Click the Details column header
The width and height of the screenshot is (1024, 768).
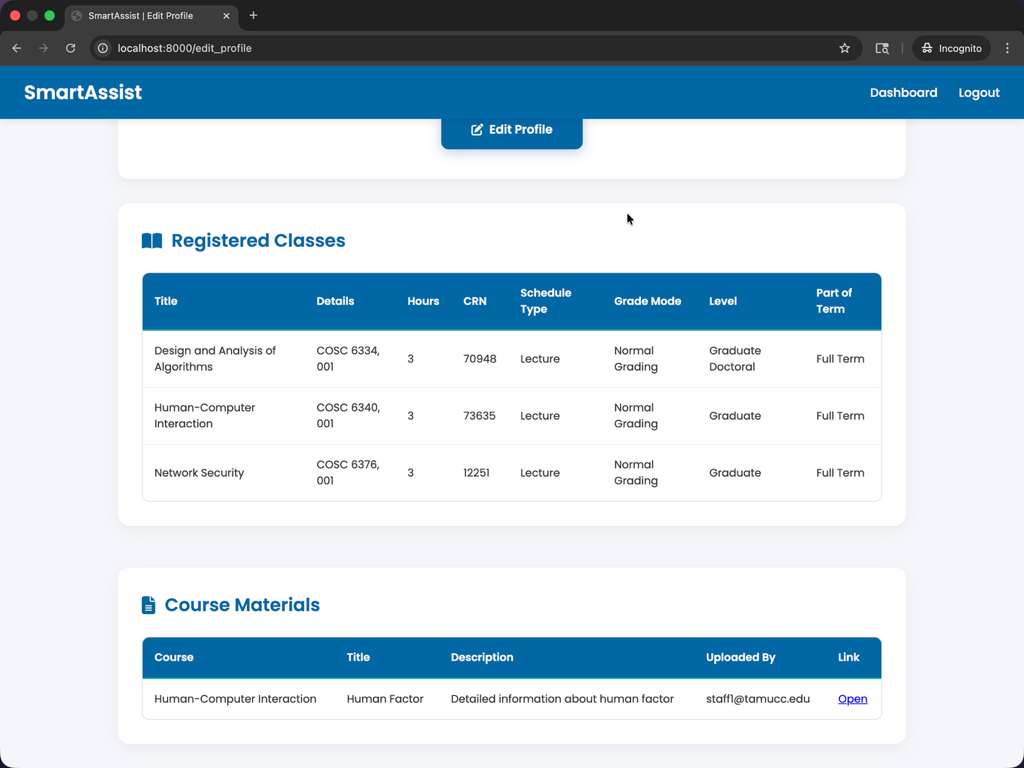point(335,301)
